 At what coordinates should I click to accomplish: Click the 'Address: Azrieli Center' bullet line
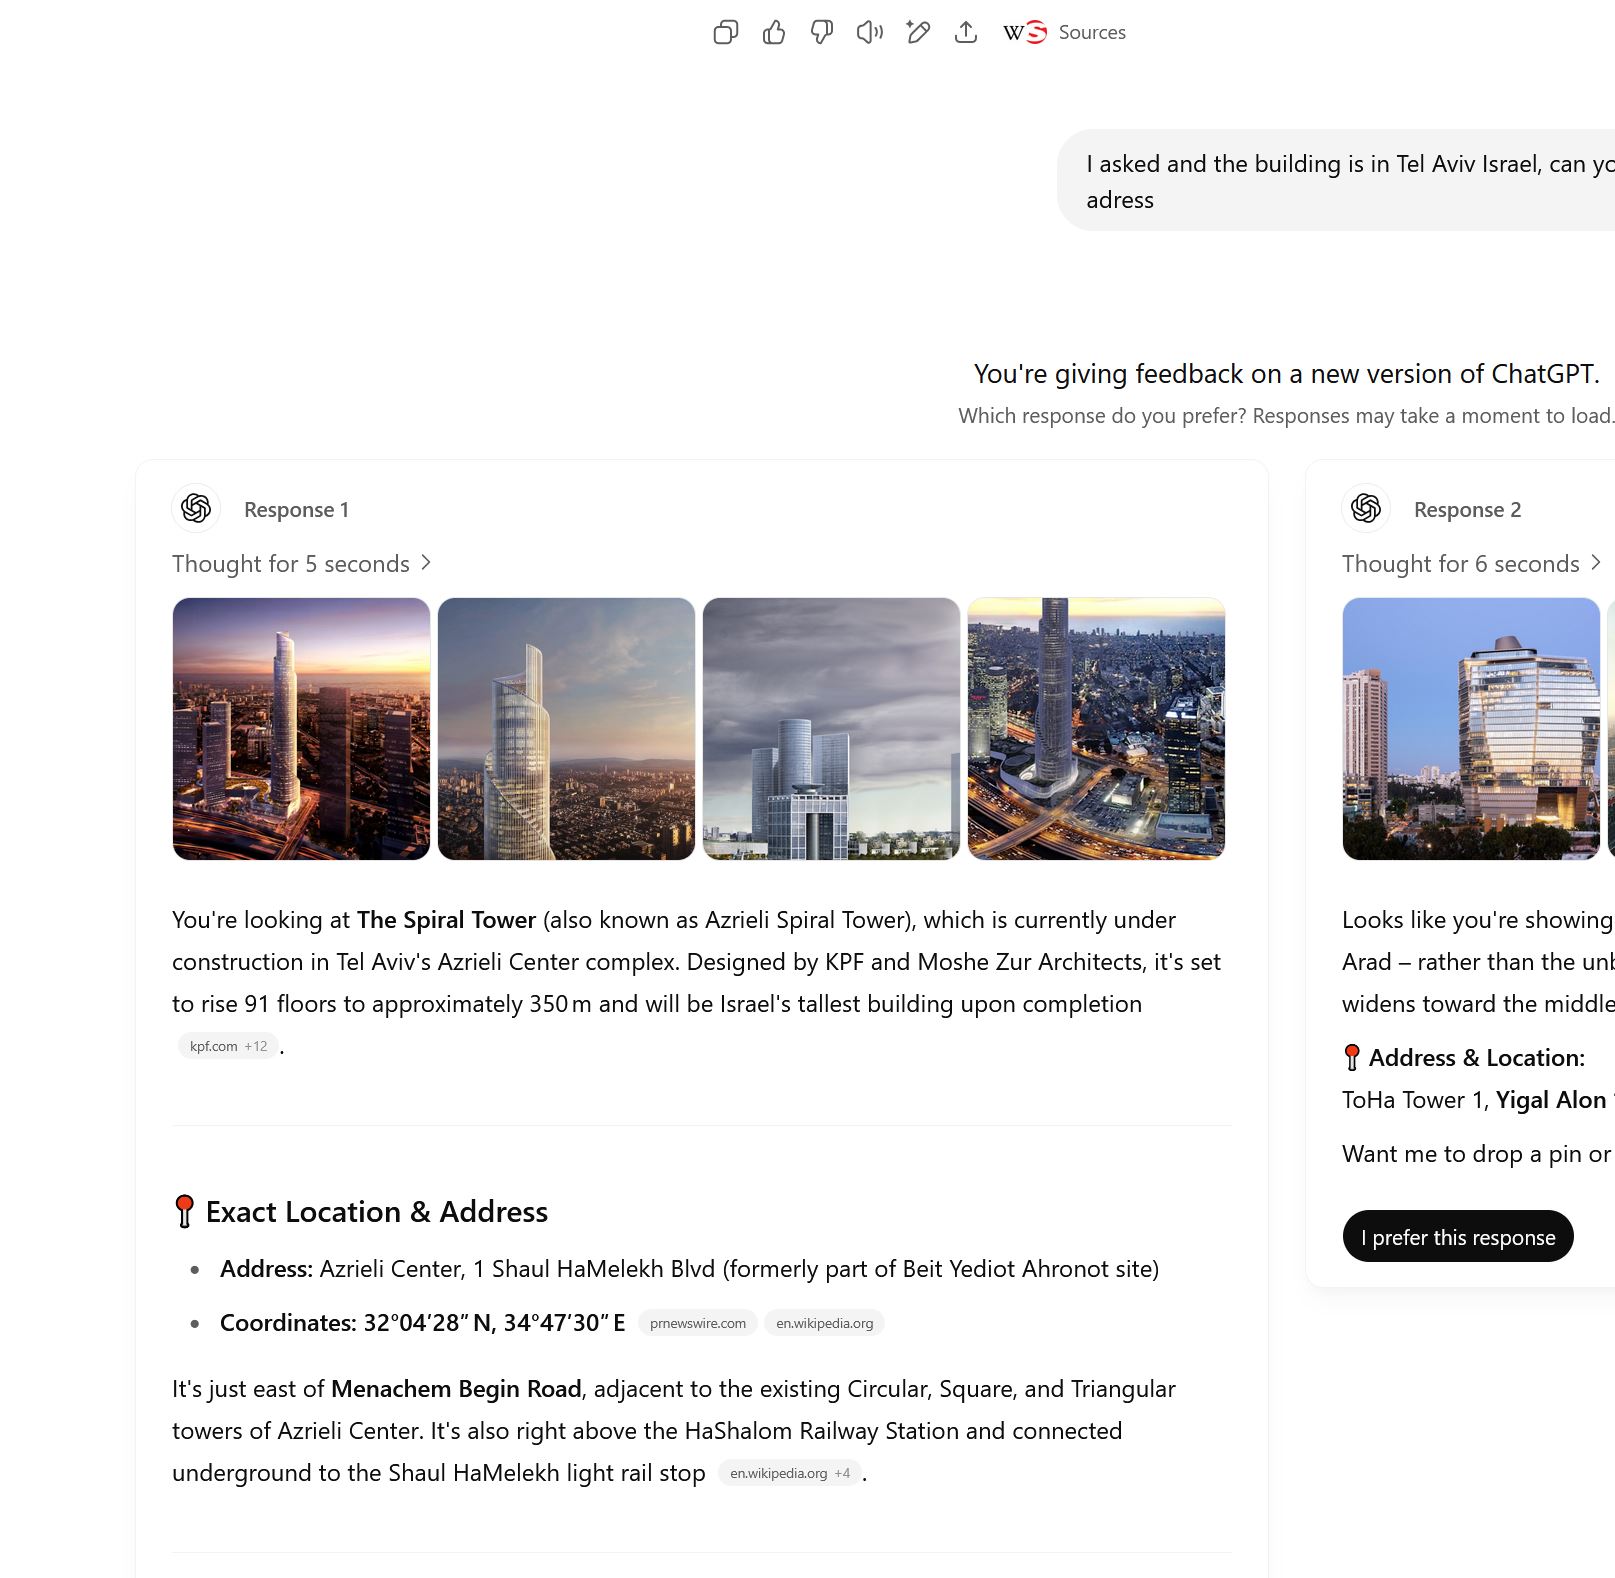(689, 1269)
